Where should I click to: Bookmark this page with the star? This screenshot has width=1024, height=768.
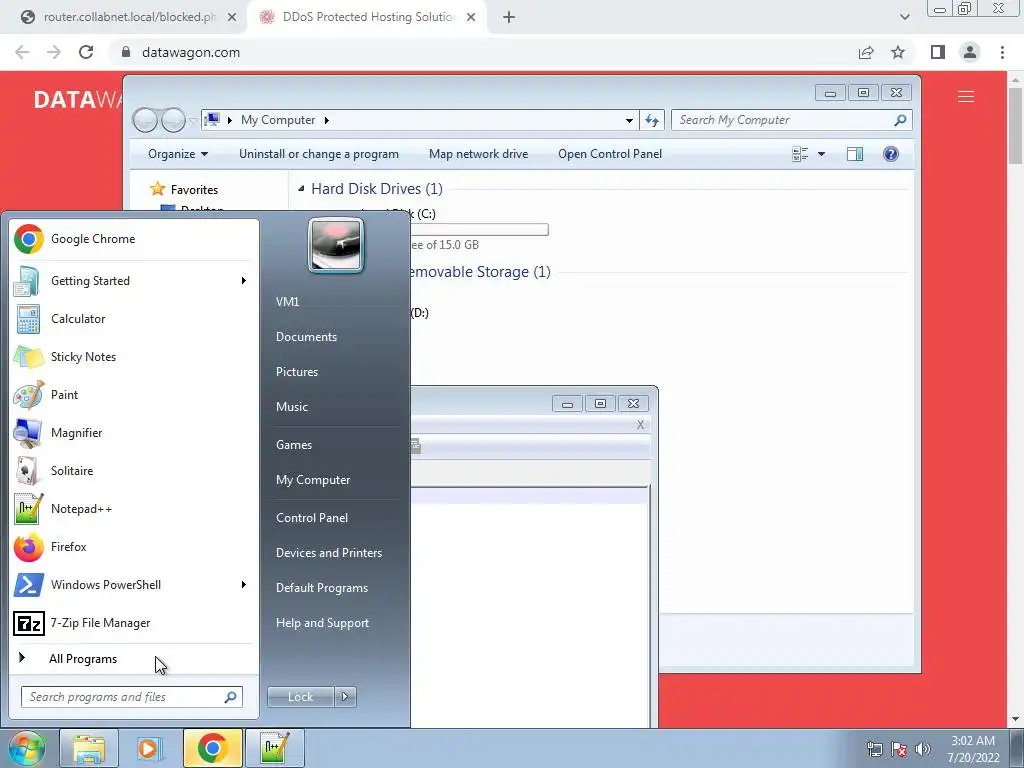[898, 52]
